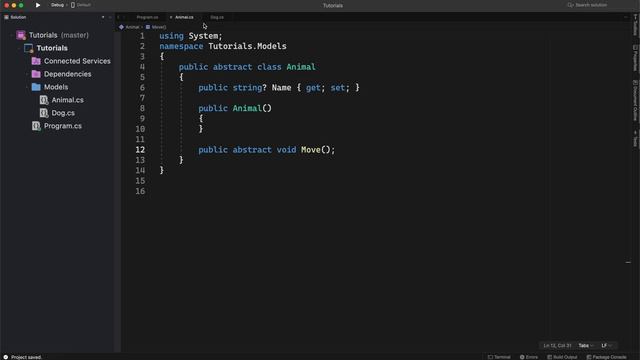The height and width of the screenshot is (360, 640).
Task: Click line number 12 in the gutter
Action: (140, 150)
